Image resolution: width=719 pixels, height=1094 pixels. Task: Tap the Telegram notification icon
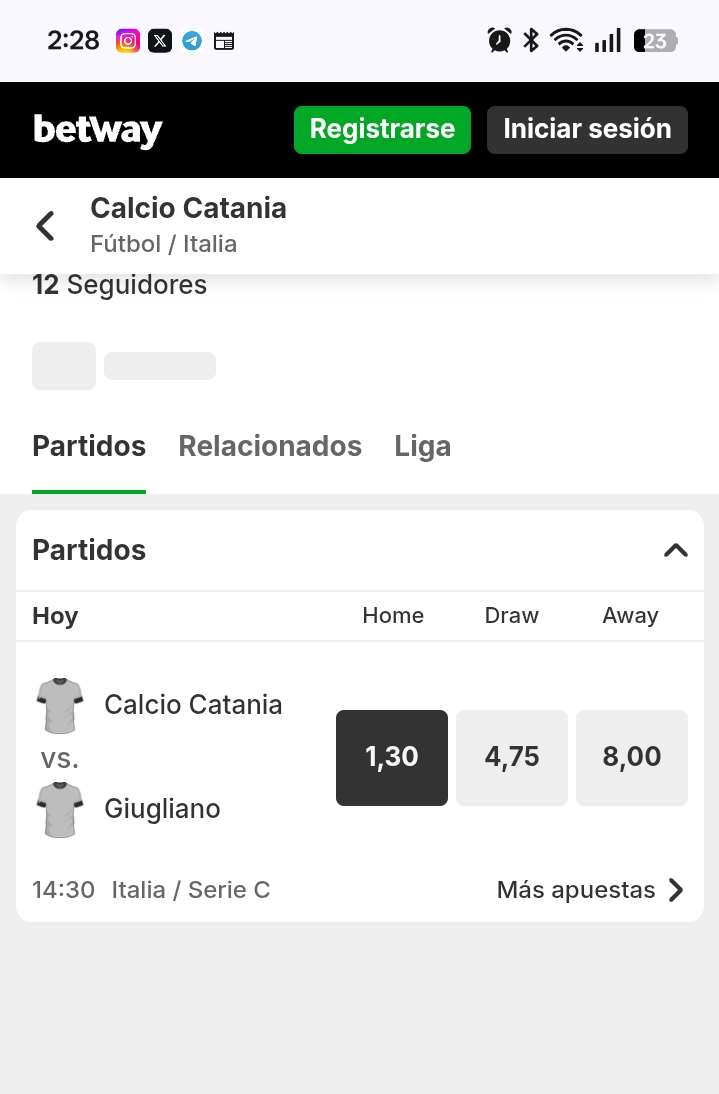tap(192, 41)
